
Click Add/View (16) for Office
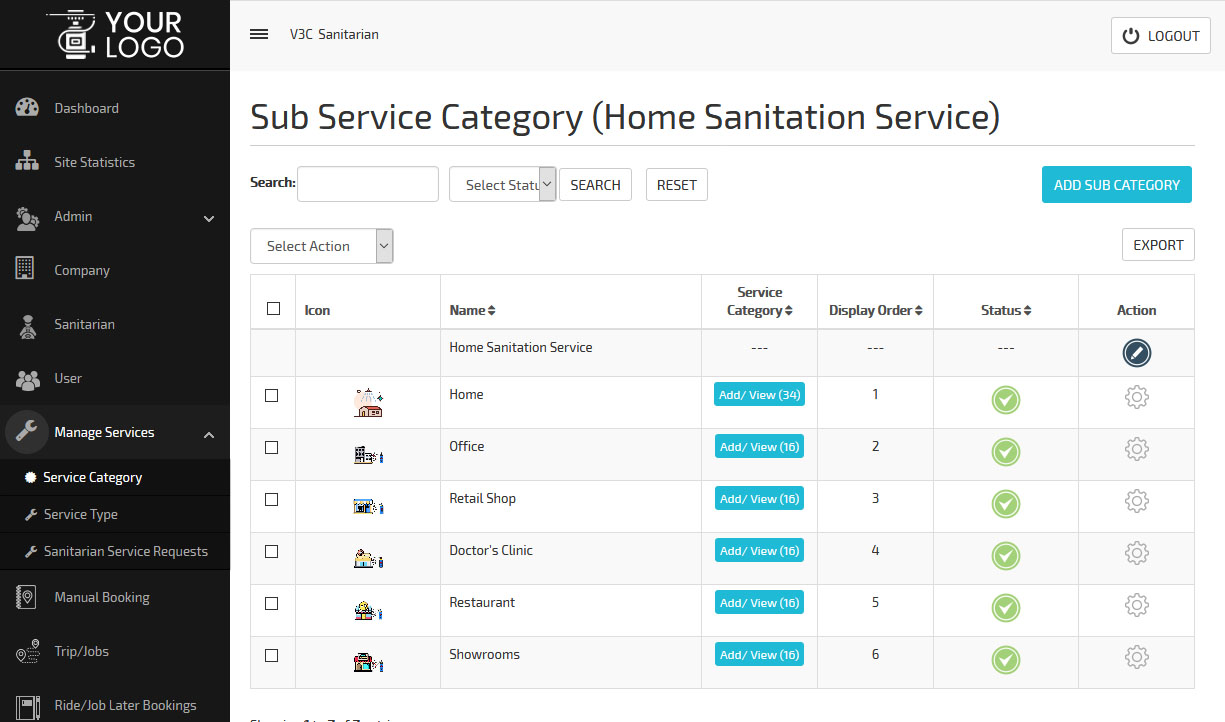coord(760,447)
